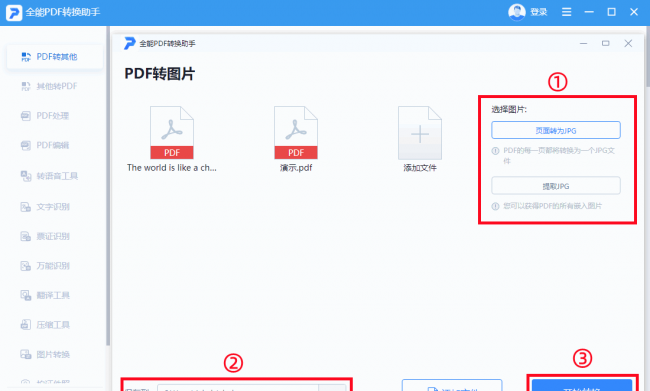650x391 pixels.
Task: Click the user avatar icon in title bar
Action: (x=517, y=12)
